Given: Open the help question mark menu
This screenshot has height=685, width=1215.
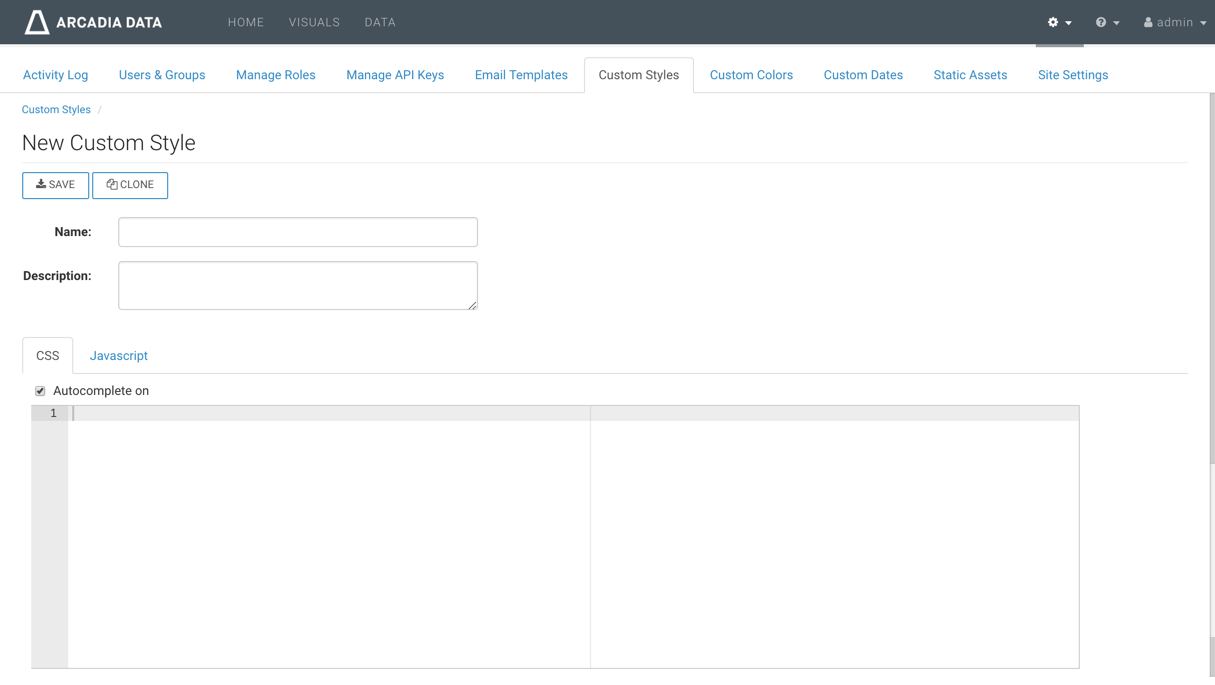Looking at the screenshot, I should pos(1106,22).
